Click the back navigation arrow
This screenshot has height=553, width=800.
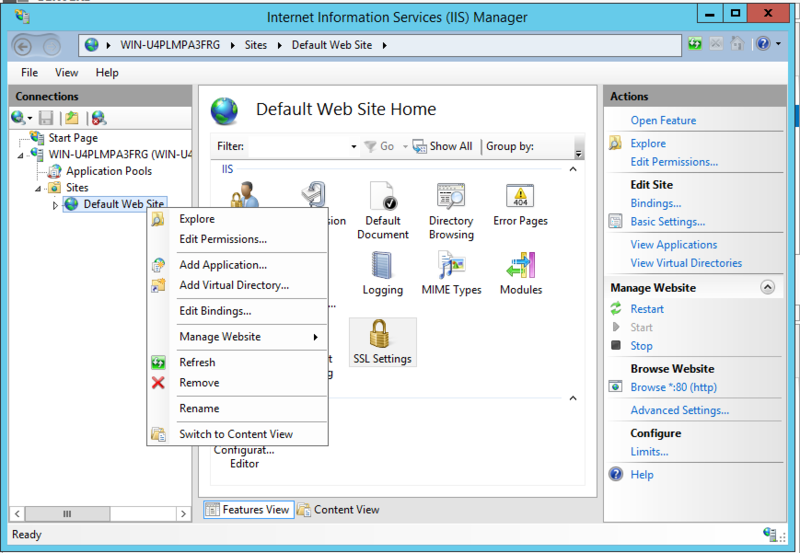pyautogui.click(x=22, y=47)
